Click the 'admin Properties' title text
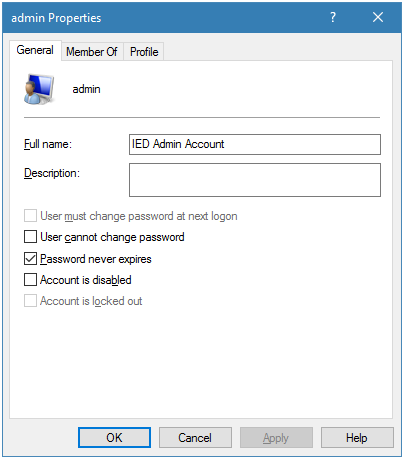The height and width of the screenshot is (459, 404). tap(56, 18)
